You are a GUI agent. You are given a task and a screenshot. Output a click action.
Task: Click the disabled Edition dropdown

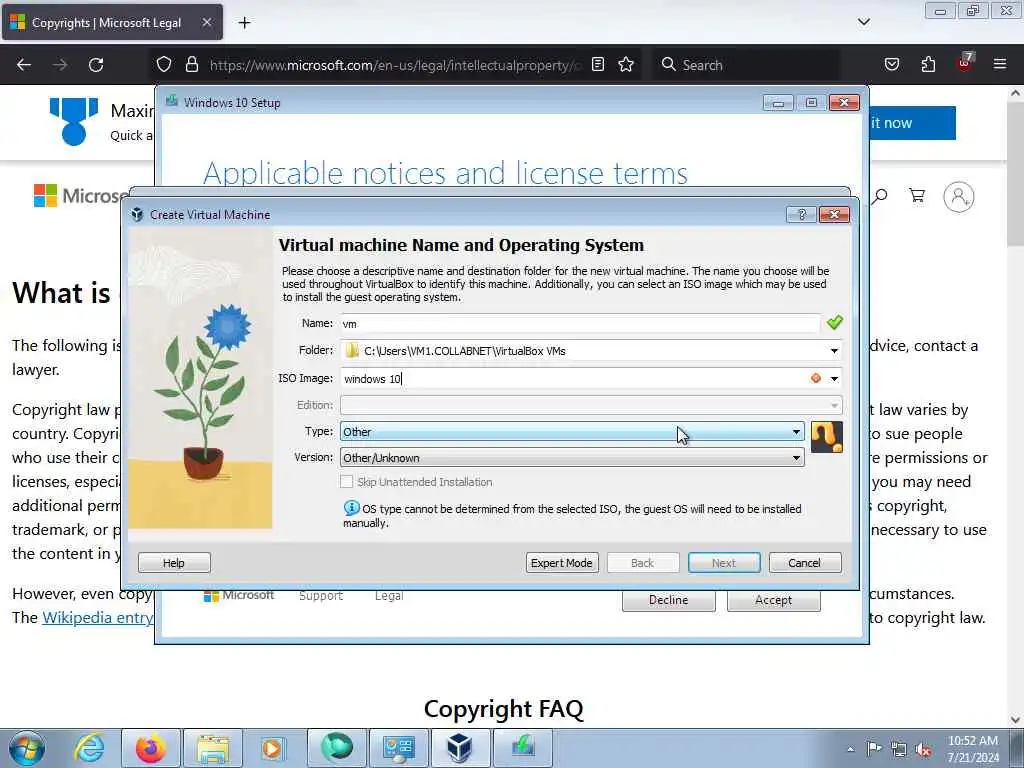click(x=591, y=406)
